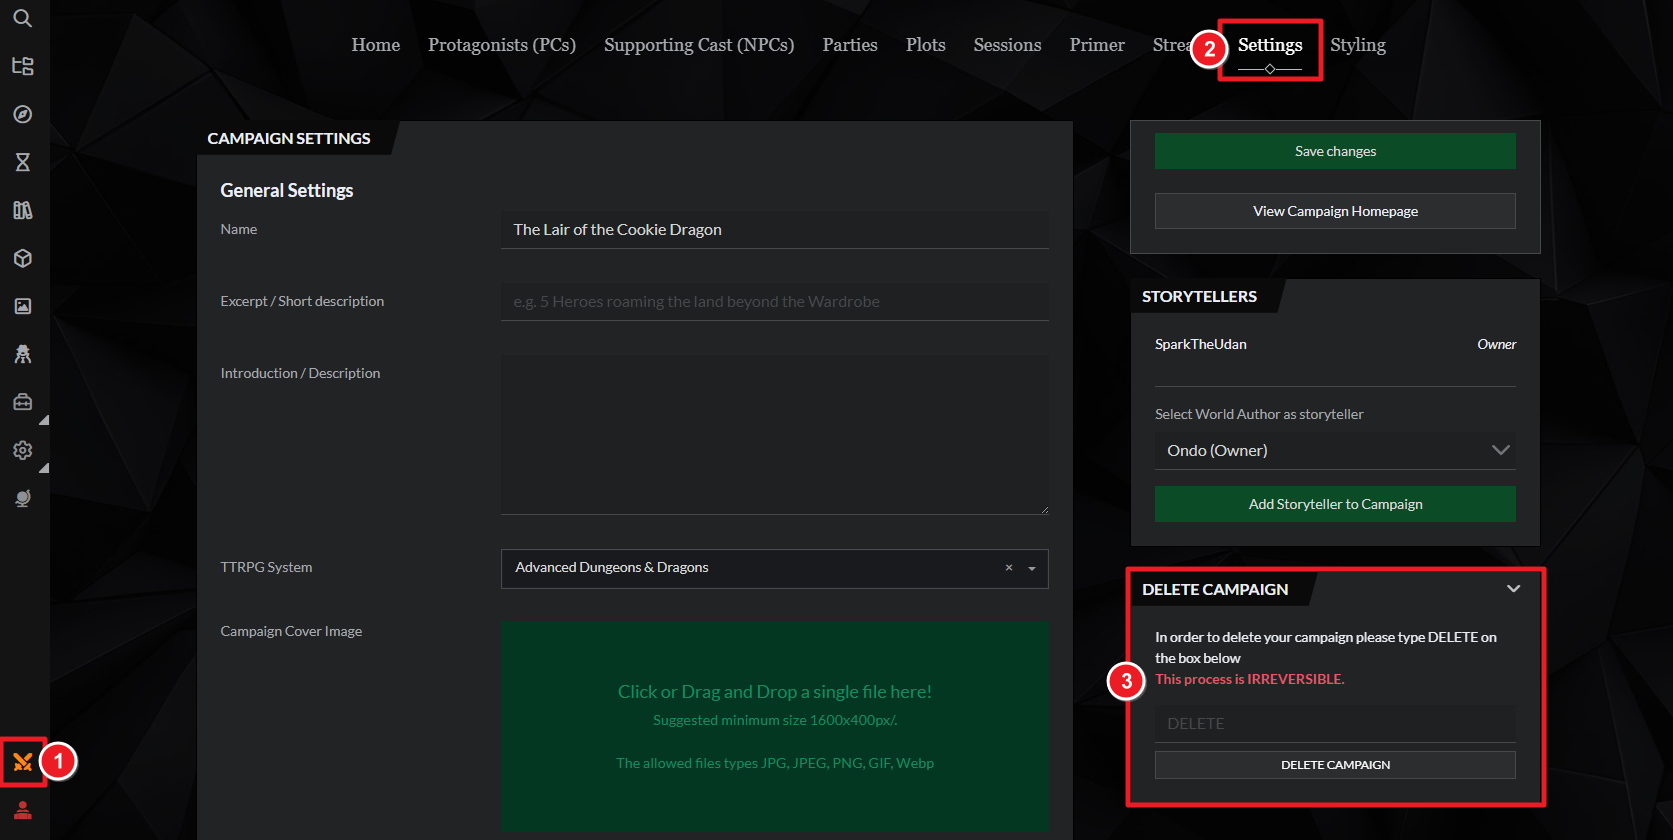Click View Campaign Homepage button
This screenshot has width=1673, height=840.
pyautogui.click(x=1335, y=211)
